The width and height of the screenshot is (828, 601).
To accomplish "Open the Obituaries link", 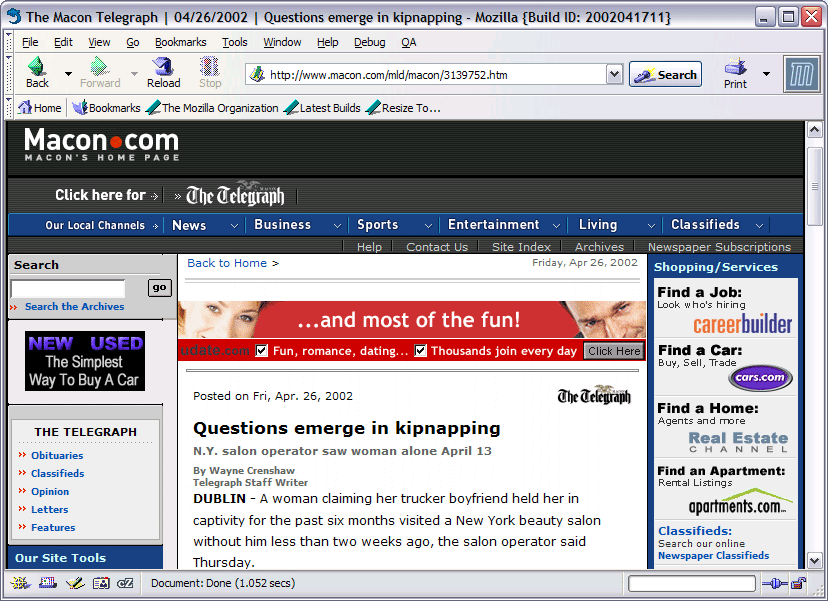I will point(57,455).
